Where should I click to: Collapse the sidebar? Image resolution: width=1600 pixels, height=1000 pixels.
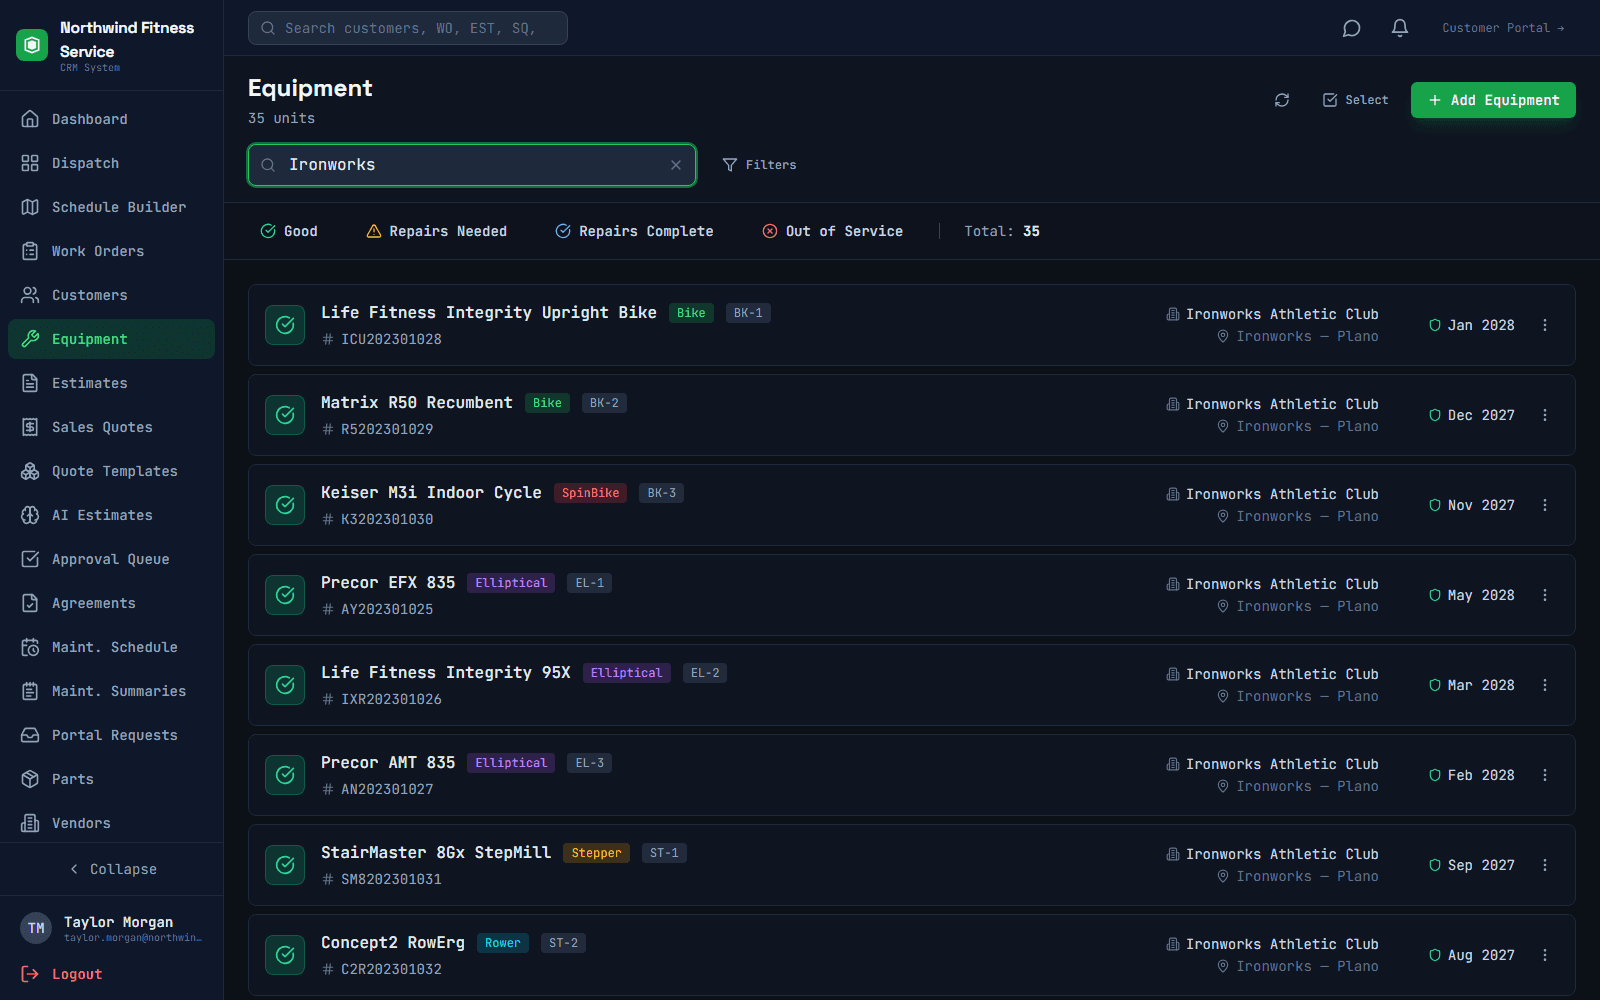[x=112, y=869]
